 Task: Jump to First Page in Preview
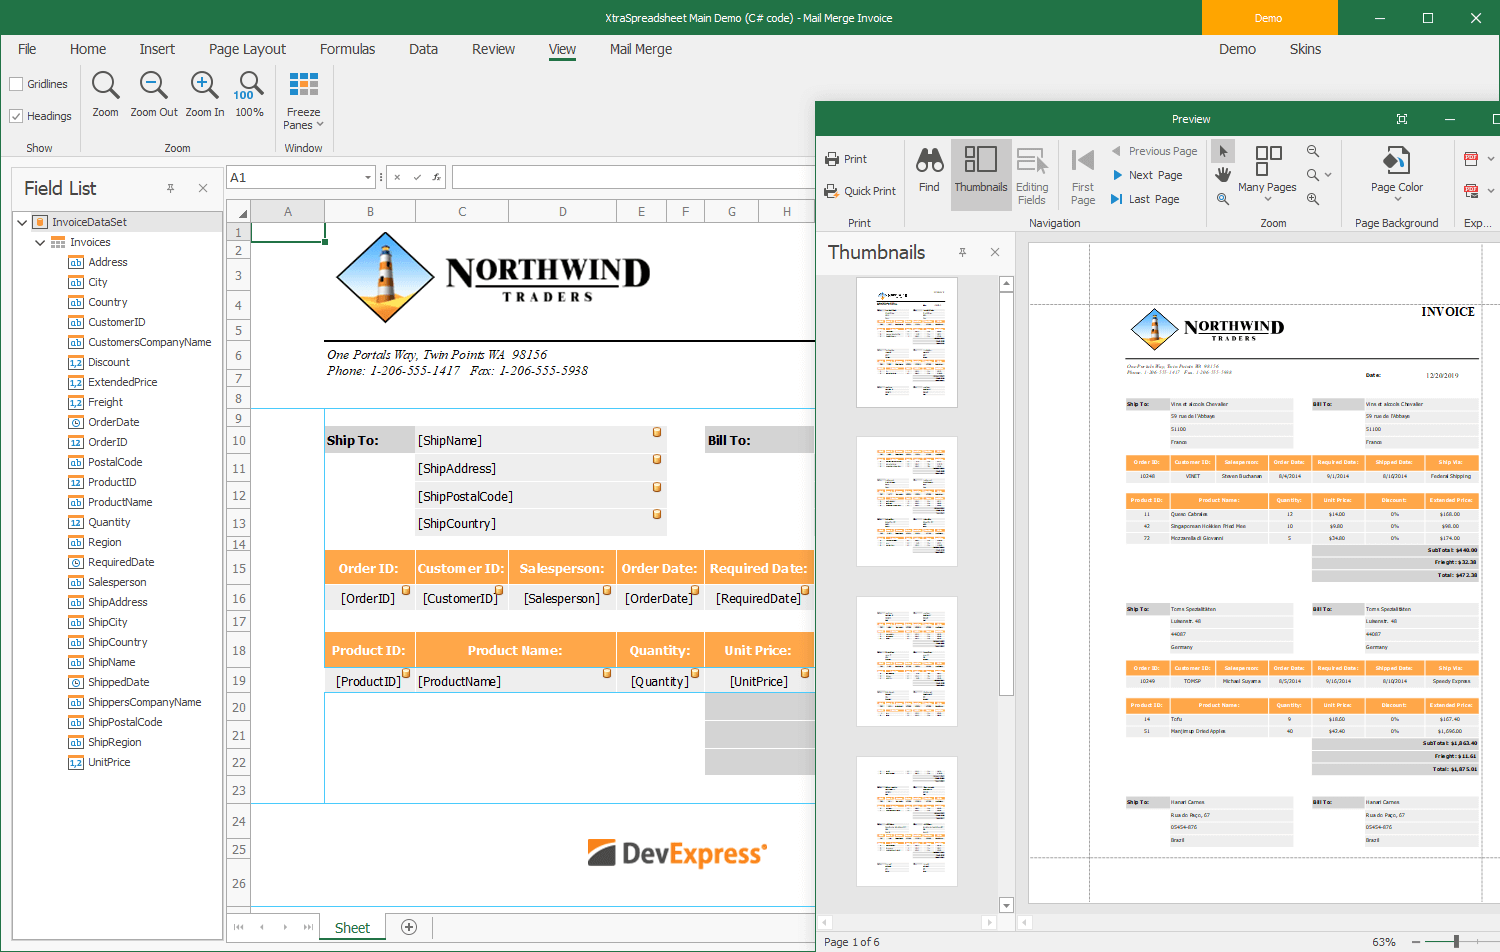(x=1082, y=174)
